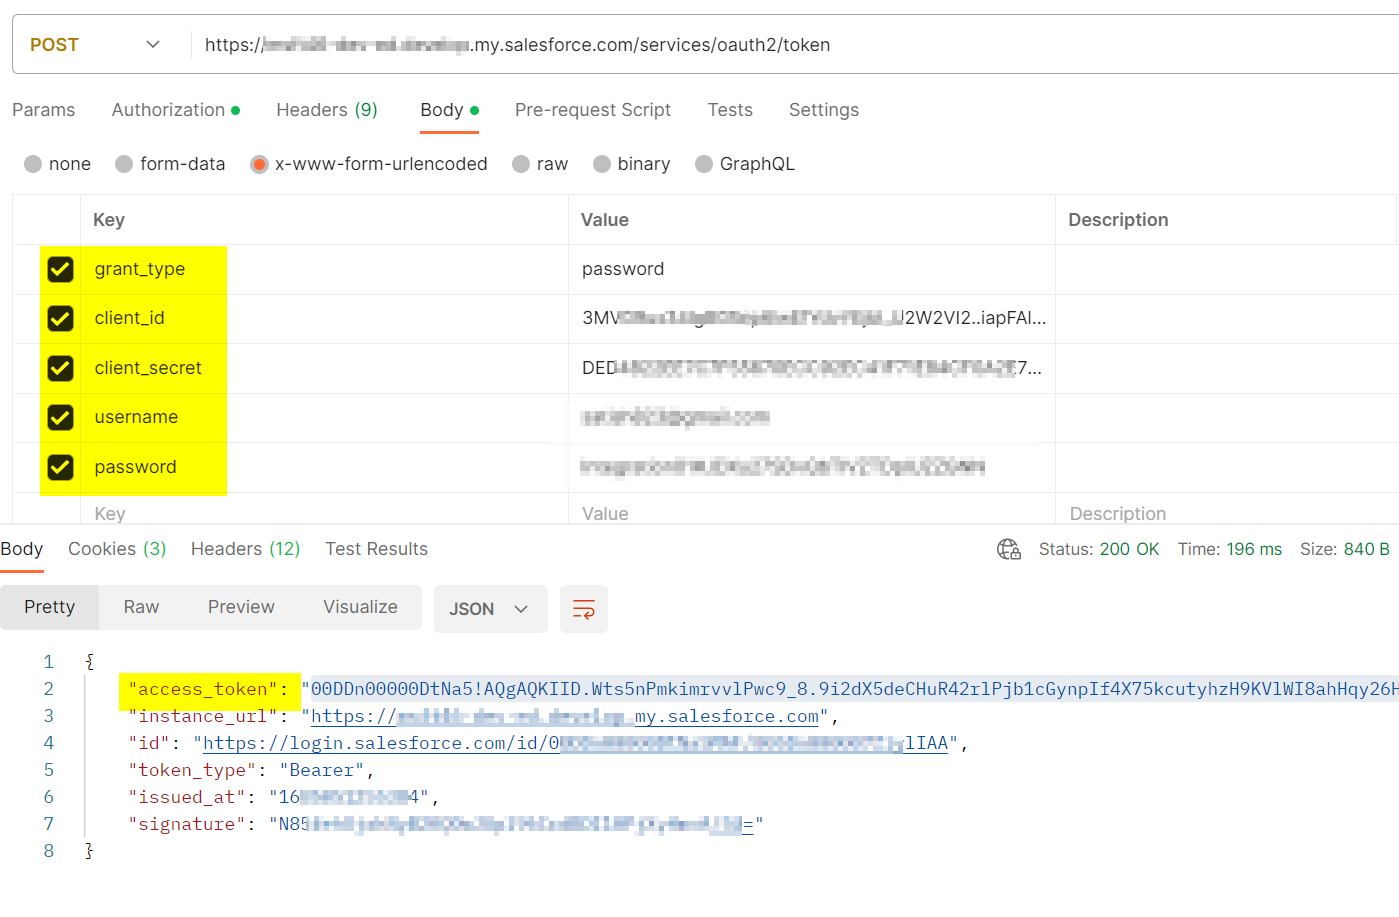Select x-www-form-urlencoded radio button

pyautogui.click(x=259, y=164)
